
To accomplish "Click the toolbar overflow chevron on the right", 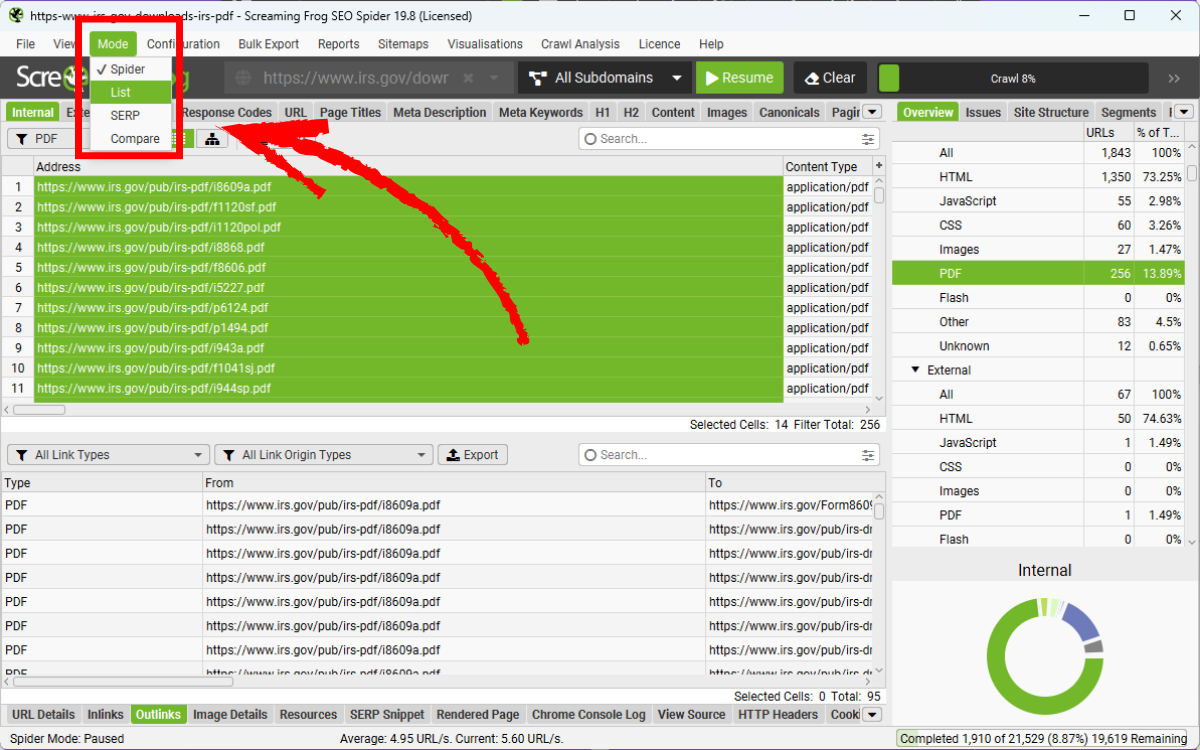I will click(x=1172, y=77).
